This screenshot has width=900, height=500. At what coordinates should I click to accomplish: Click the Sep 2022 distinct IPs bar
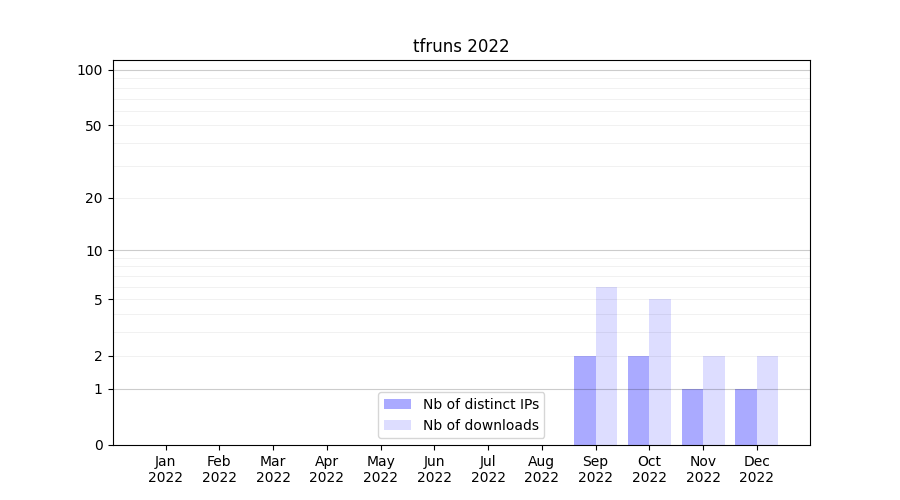coord(585,400)
